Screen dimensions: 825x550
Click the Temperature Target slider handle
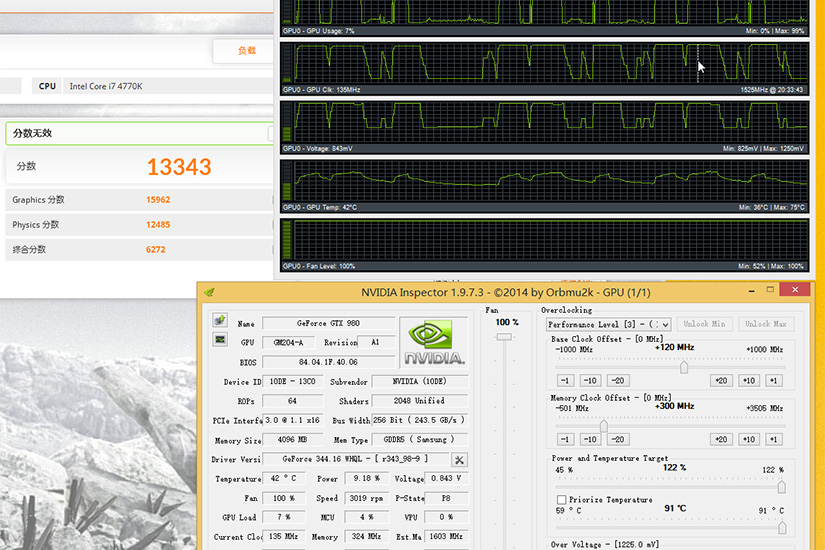[782, 527]
